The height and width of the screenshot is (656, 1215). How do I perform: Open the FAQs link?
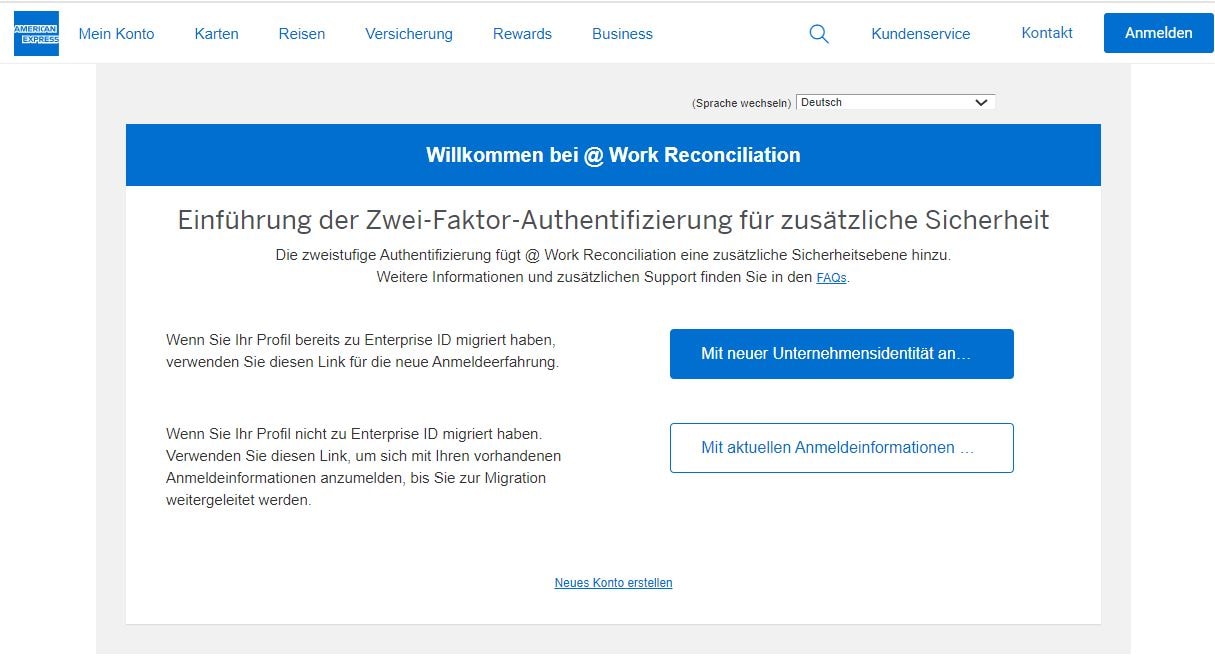click(831, 278)
